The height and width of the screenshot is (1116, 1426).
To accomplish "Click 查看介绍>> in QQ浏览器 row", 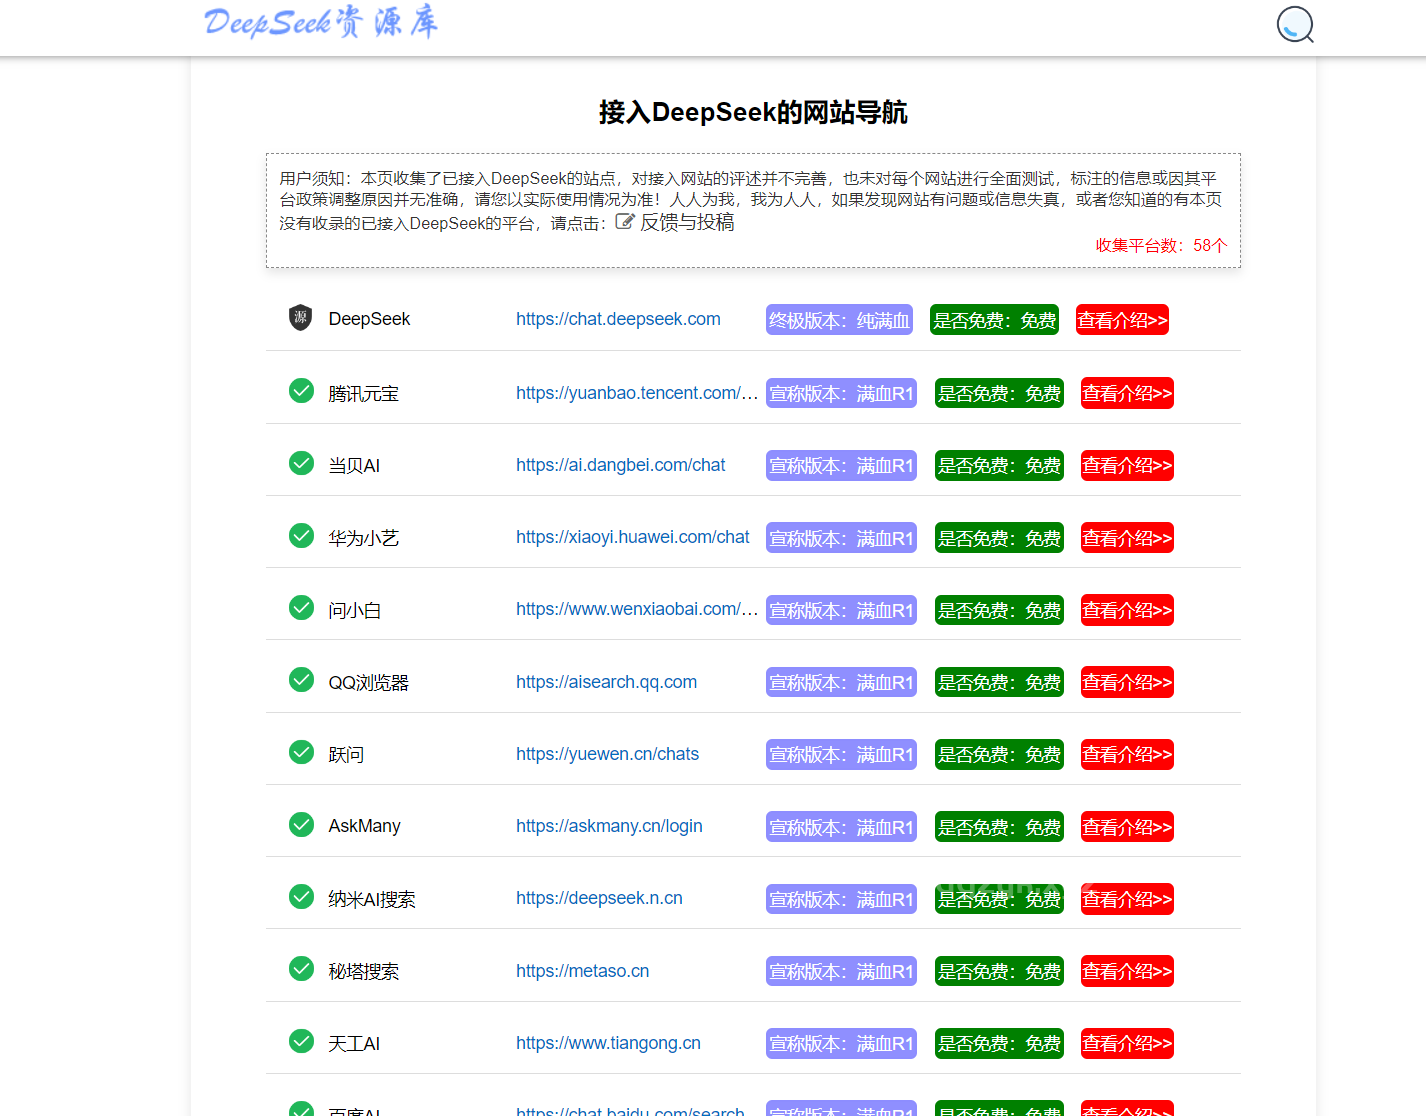I will pos(1127,682).
